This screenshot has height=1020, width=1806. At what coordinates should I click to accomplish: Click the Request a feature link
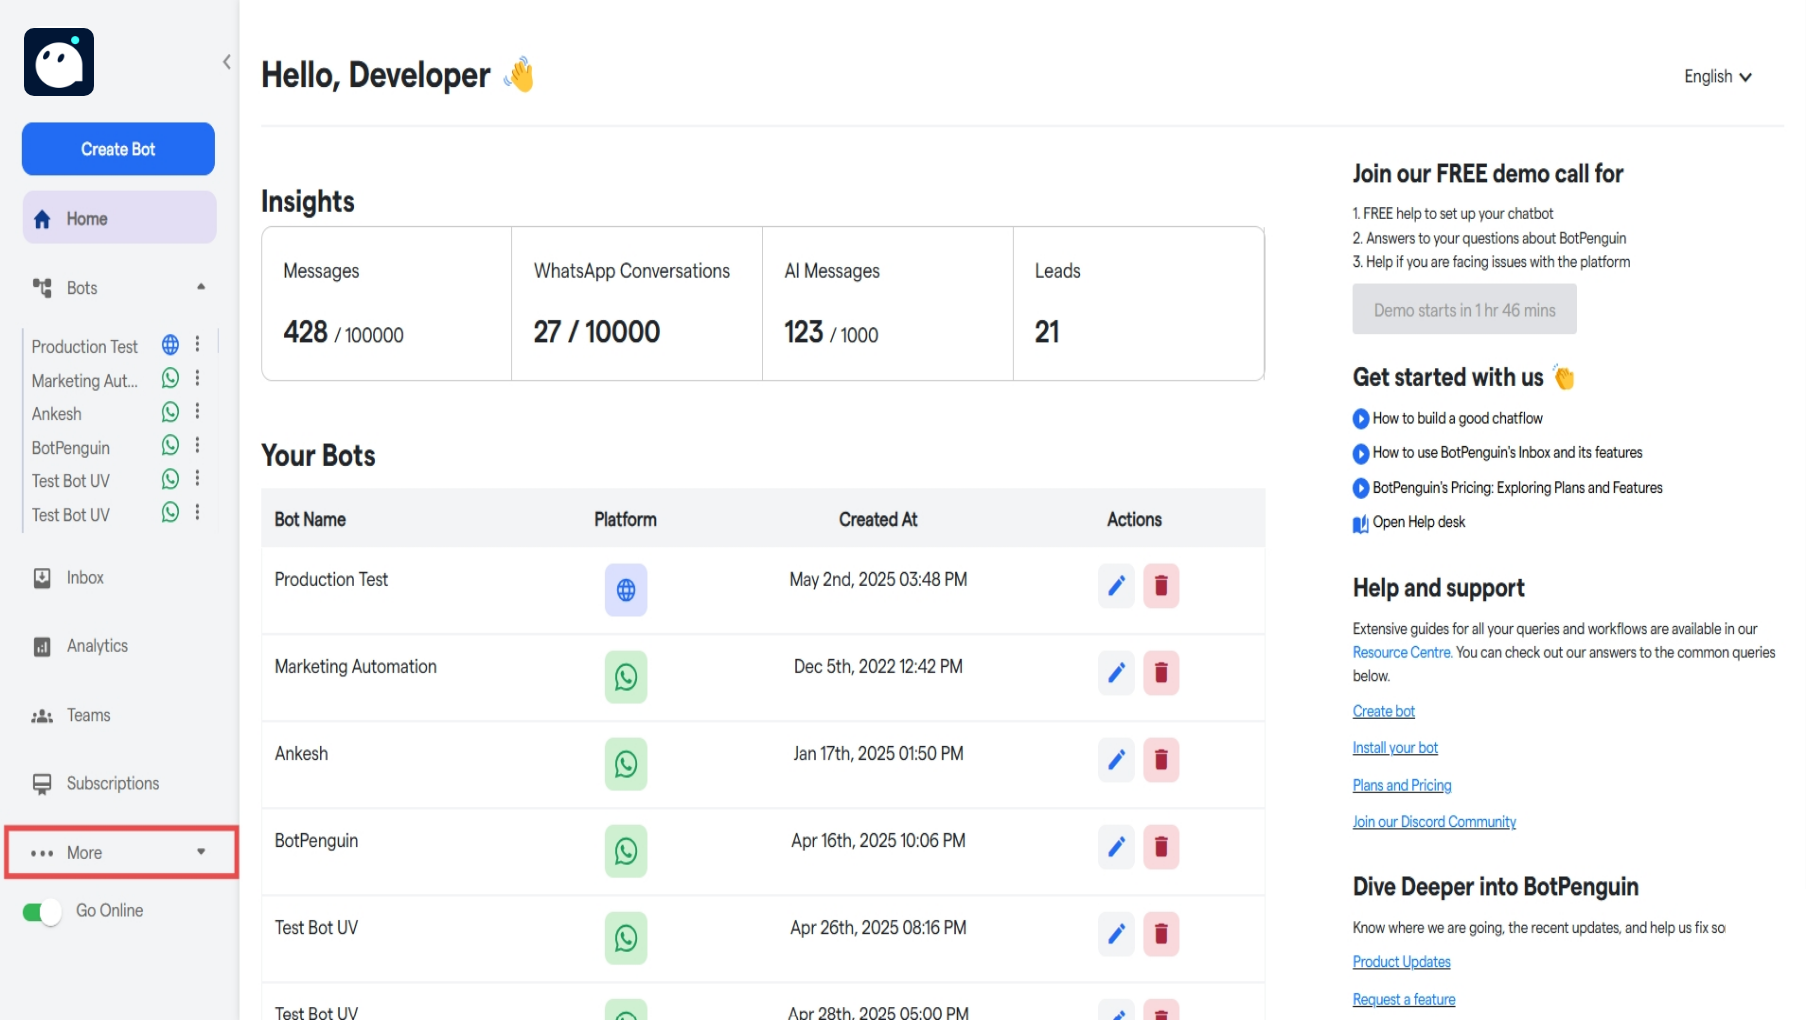point(1404,1000)
